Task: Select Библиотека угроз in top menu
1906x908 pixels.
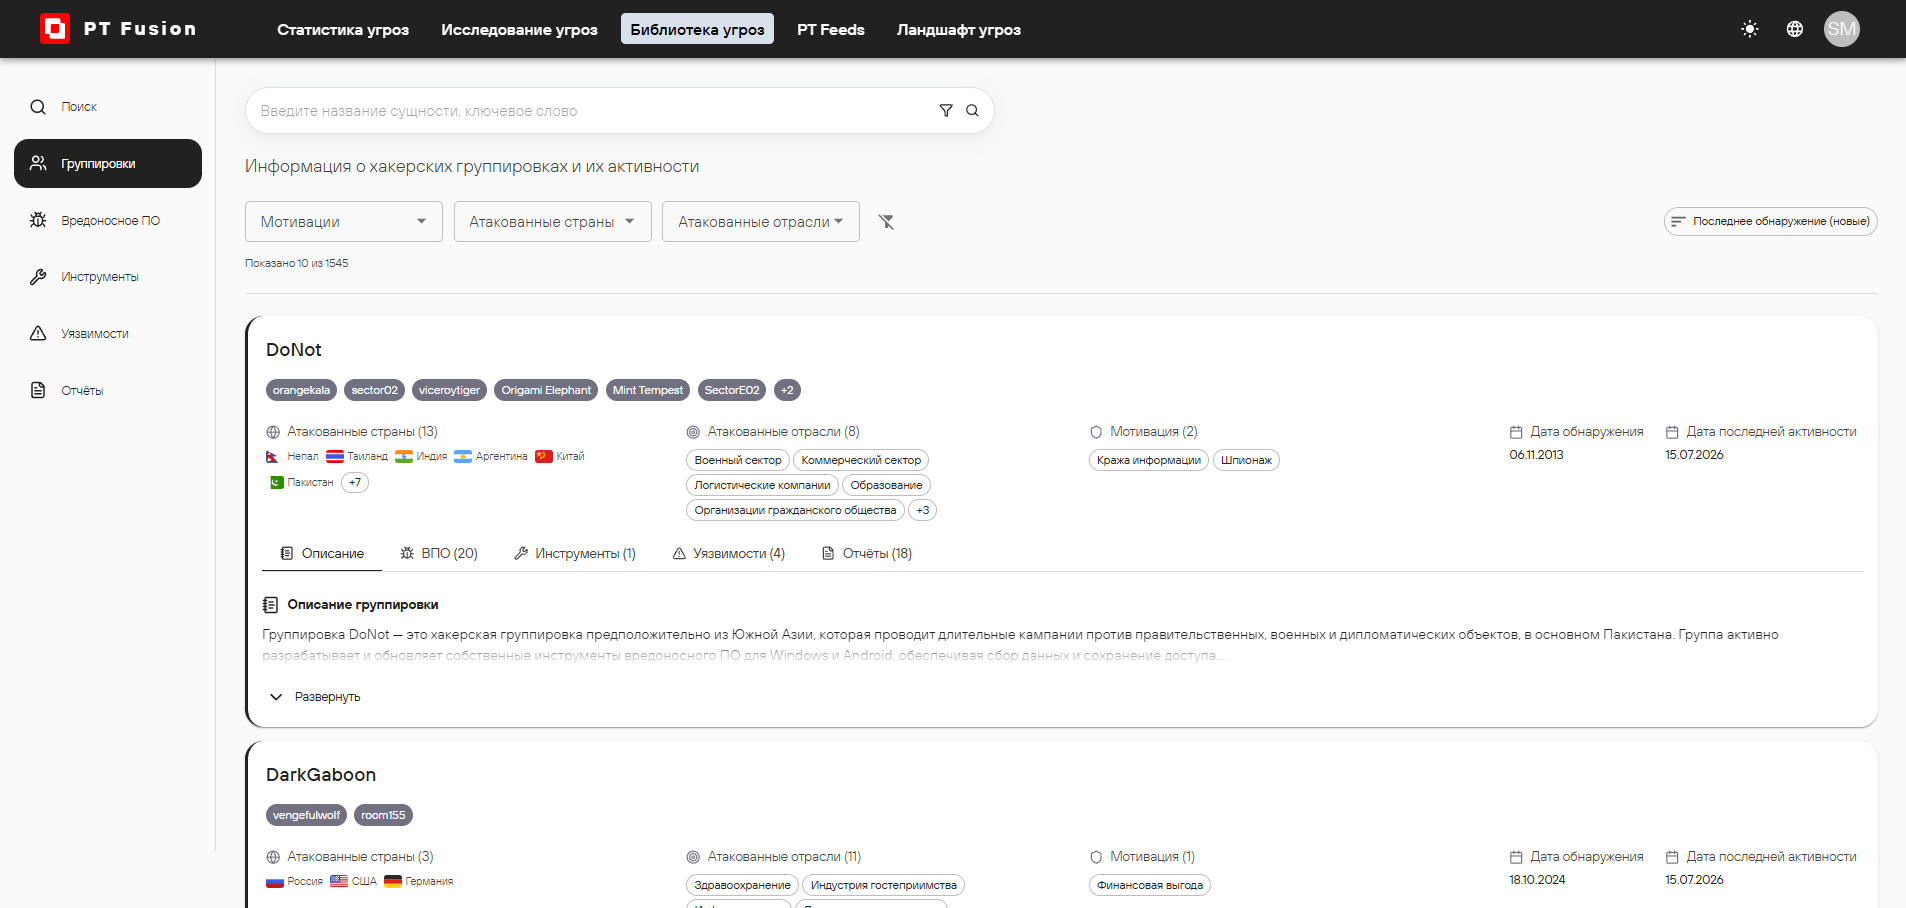Action: [x=697, y=29]
